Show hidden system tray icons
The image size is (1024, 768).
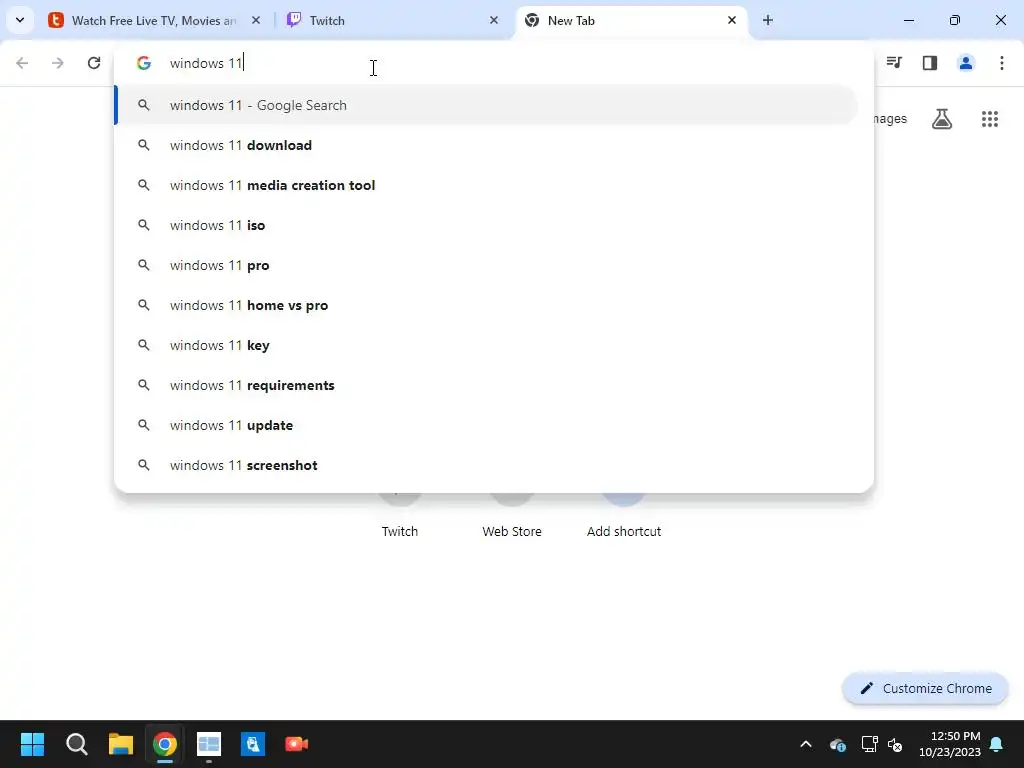point(806,744)
